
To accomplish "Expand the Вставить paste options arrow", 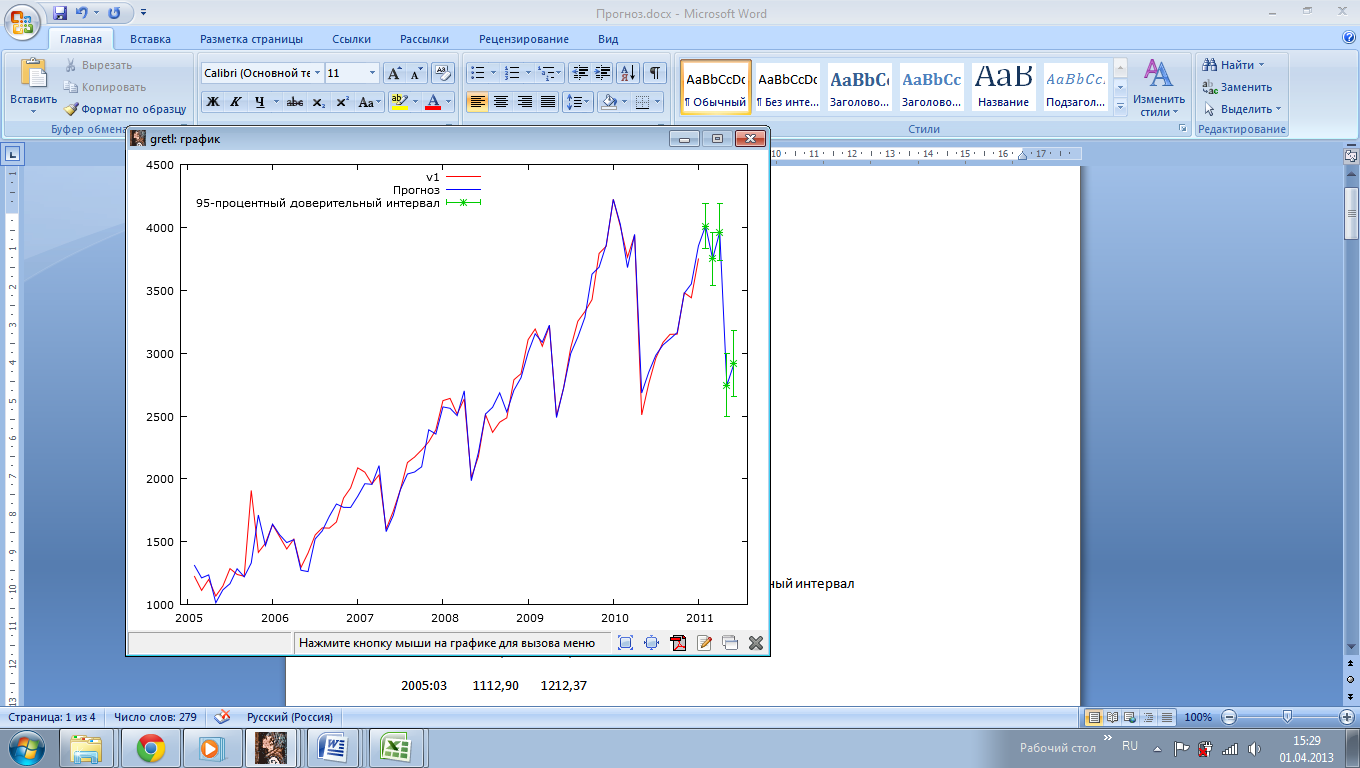I will click(x=34, y=111).
